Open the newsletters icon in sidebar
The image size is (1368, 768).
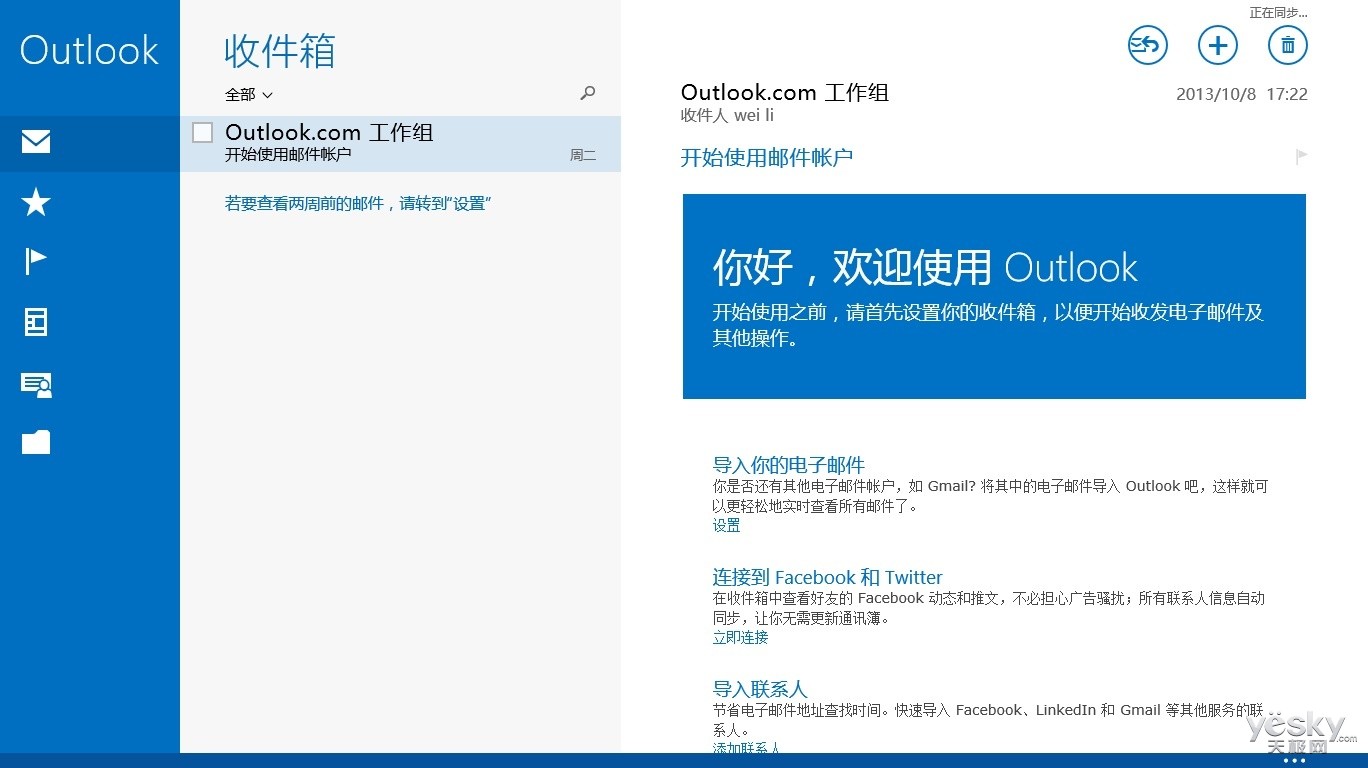(x=36, y=322)
